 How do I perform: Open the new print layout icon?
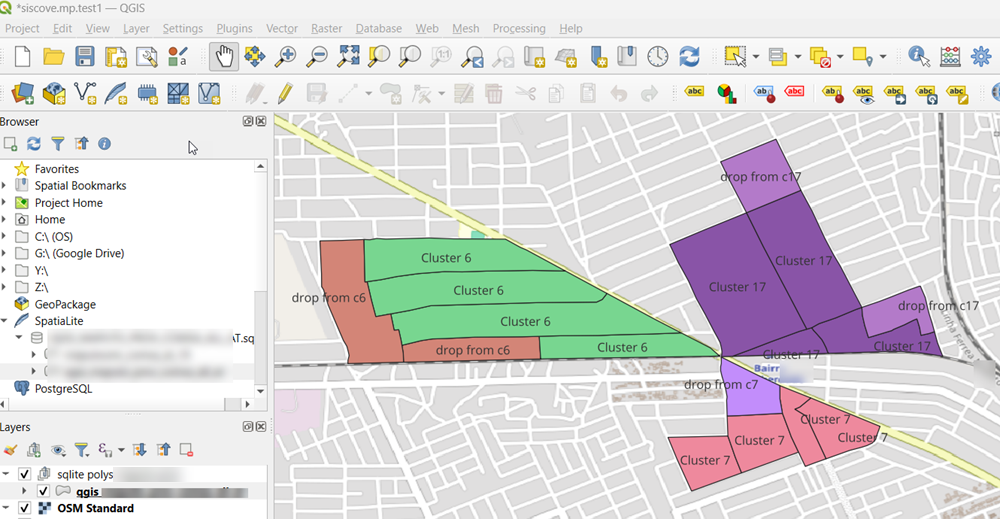pyautogui.click(x=115, y=57)
